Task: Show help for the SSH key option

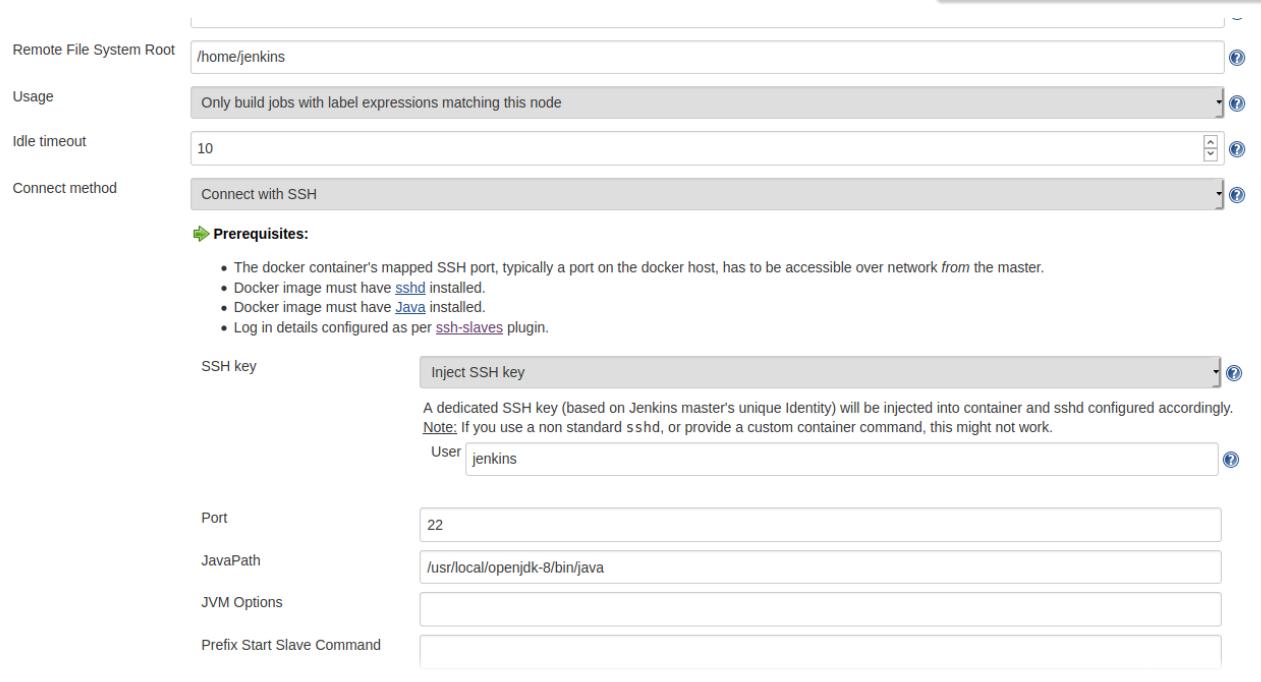Action: point(1236,373)
